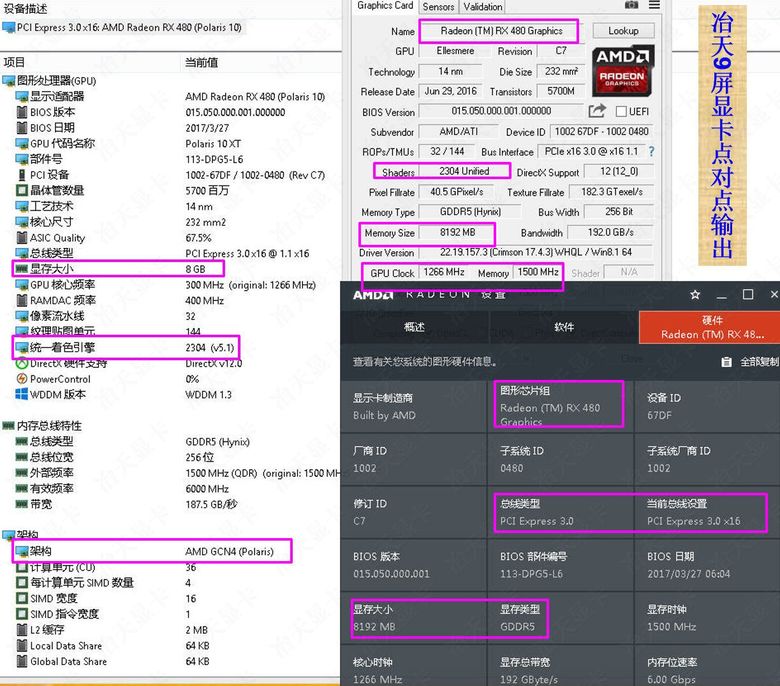The image size is (780, 686).
Task: Click the icon beside 有效频率 row
Action: click(21, 489)
